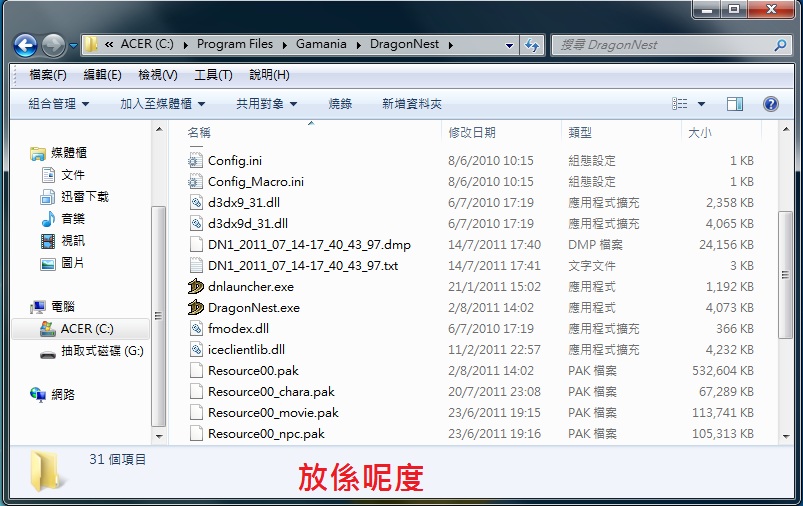This screenshot has height=506, width=803.
Task: Select d3dx9d_31.dll file icon
Action: point(196,224)
